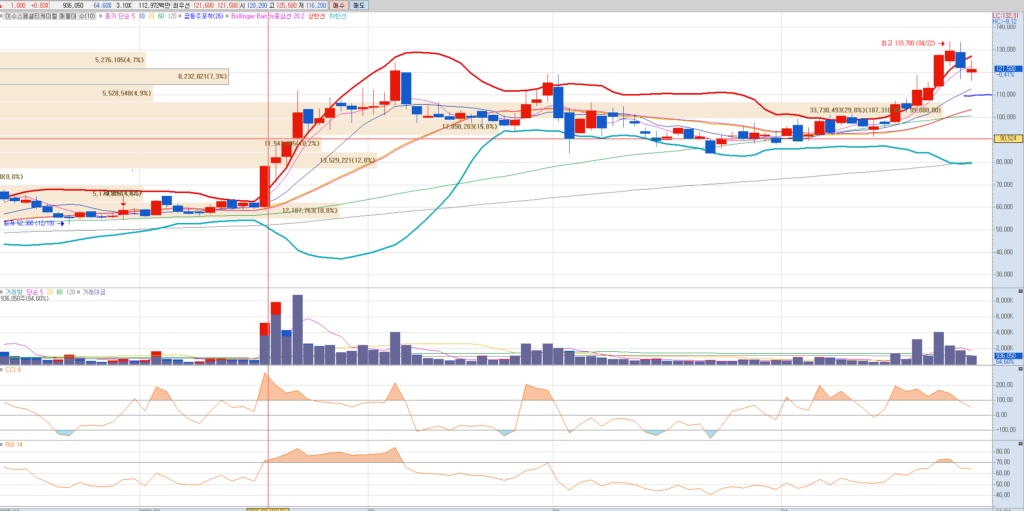
Task: Click the RSI 14 indicator label
Action: (14, 444)
